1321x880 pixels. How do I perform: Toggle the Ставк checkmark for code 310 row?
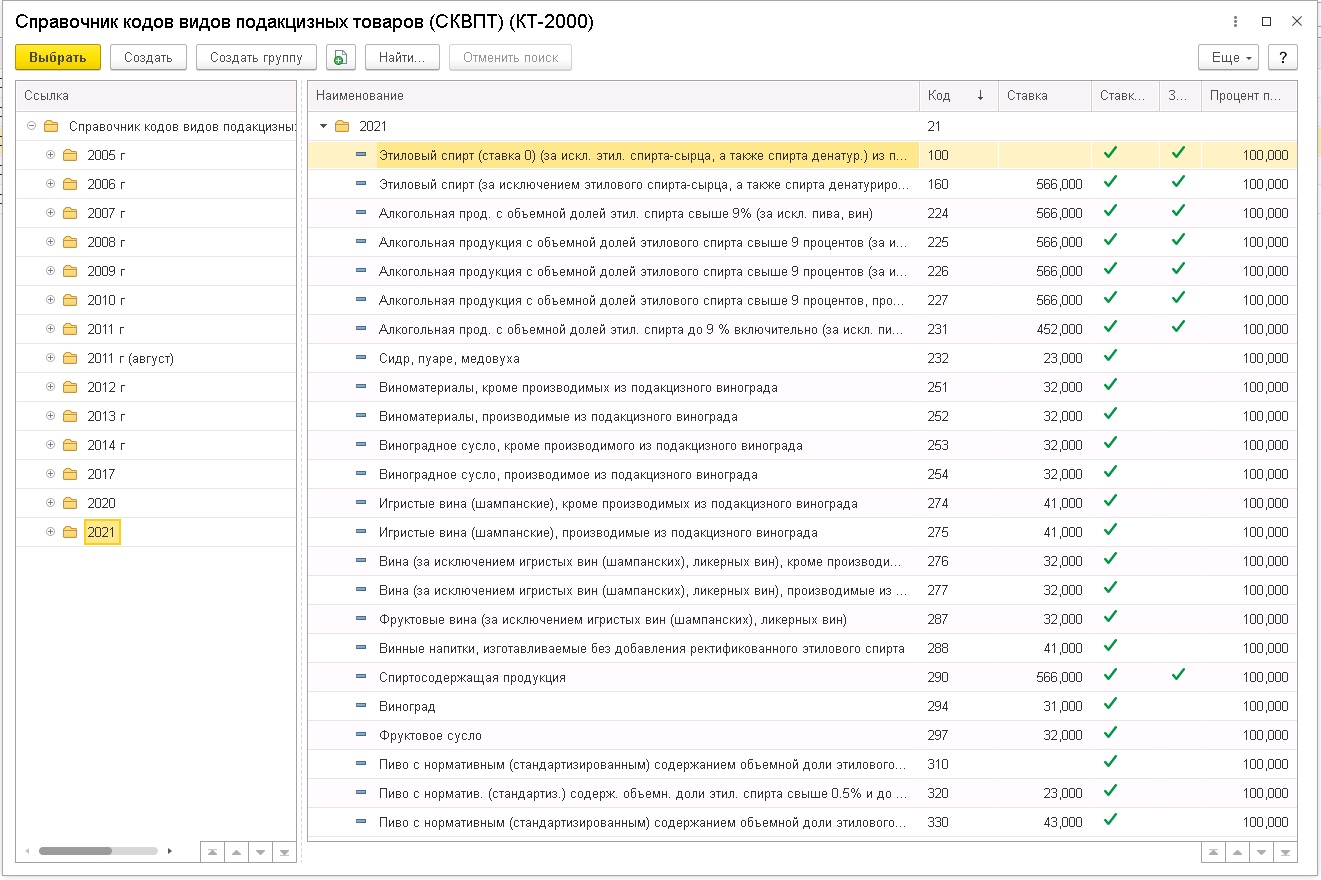pos(1110,762)
